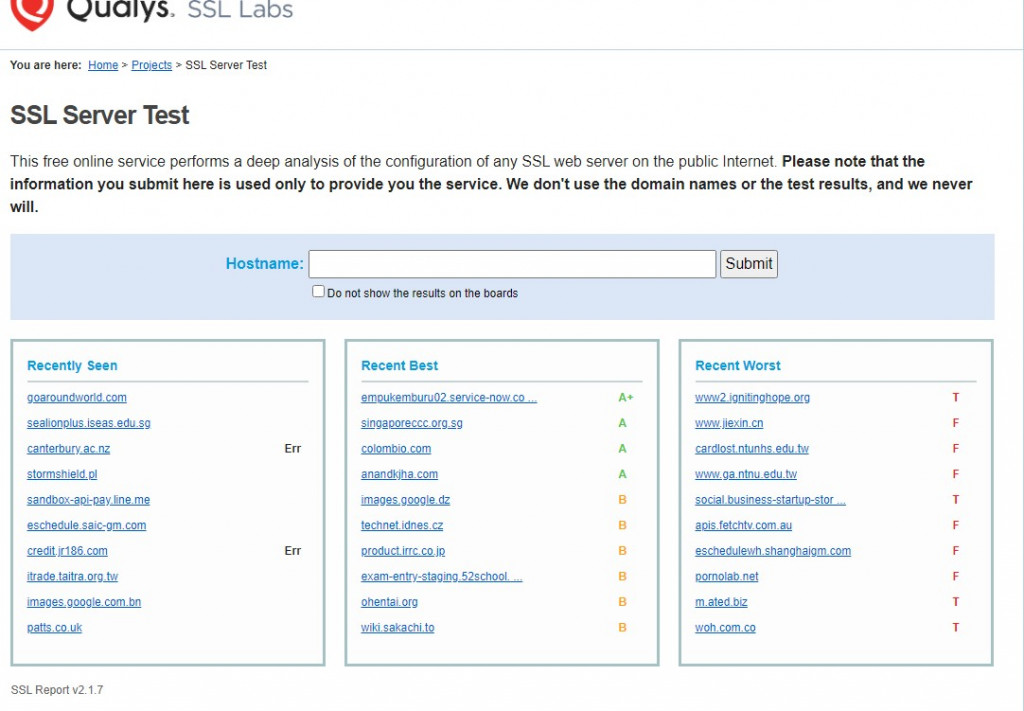Click the Recent Worst heading
This screenshot has width=1024, height=711.
pos(737,366)
